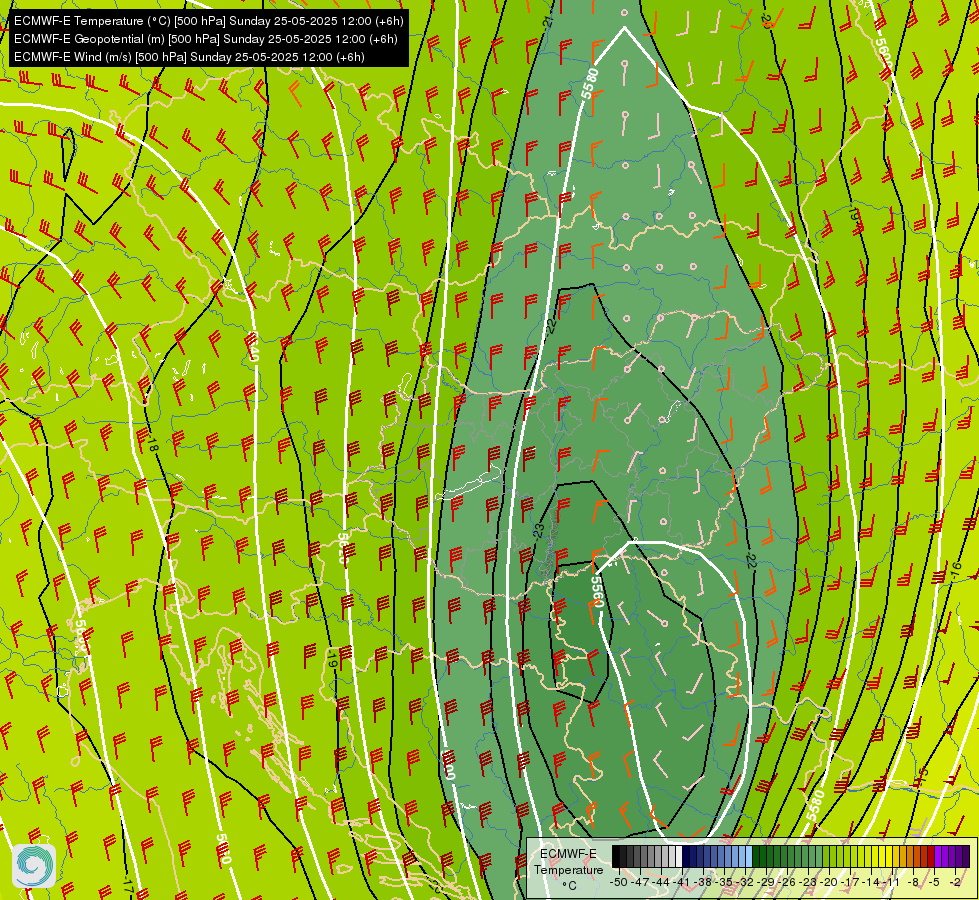
Task: Select the ECMWF-E Temperature 500 hPa title line
Action: (209, 21)
